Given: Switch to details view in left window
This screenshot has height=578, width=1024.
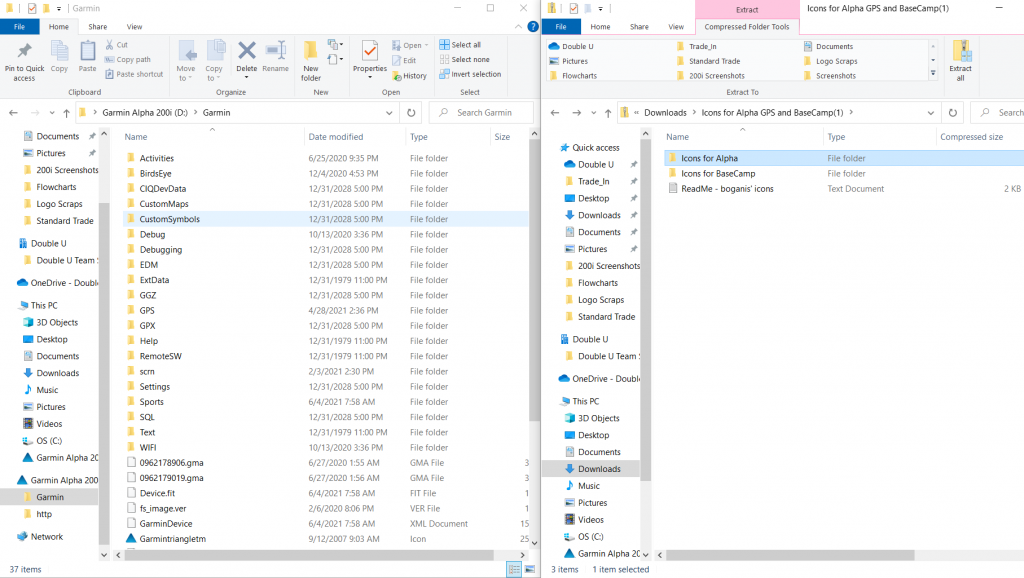Looking at the screenshot, I should click(513, 569).
